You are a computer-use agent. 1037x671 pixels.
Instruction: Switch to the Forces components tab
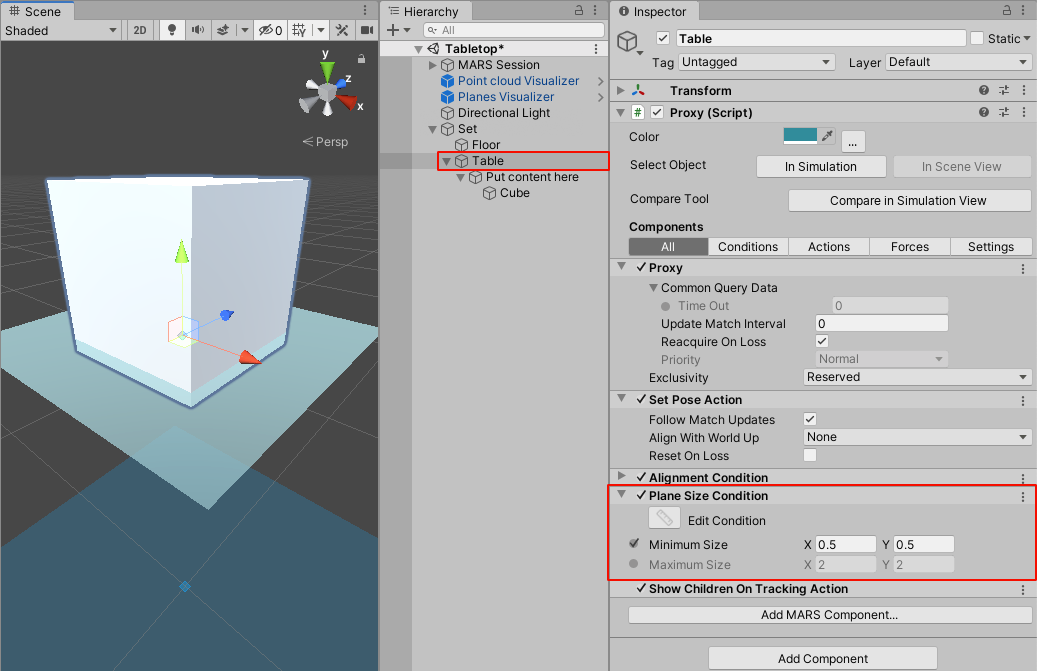click(909, 246)
